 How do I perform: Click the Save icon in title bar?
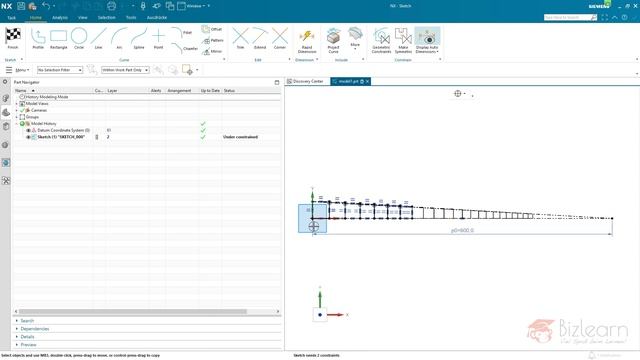pos(21,6)
